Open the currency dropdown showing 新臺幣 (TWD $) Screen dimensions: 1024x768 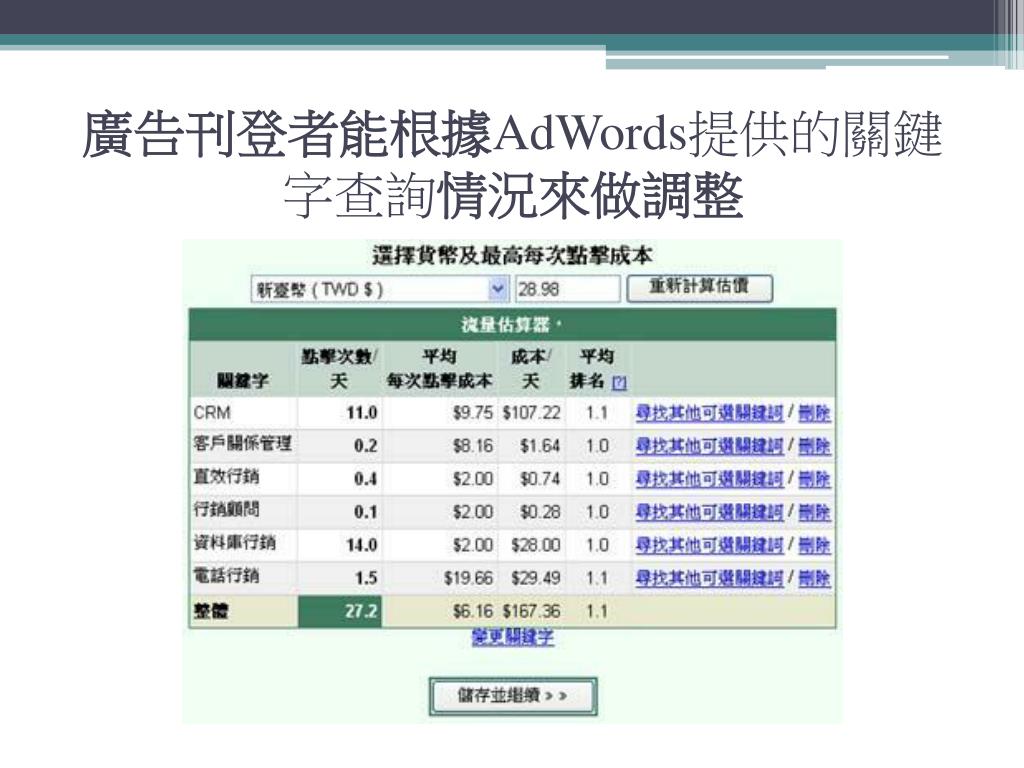[x=379, y=289]
